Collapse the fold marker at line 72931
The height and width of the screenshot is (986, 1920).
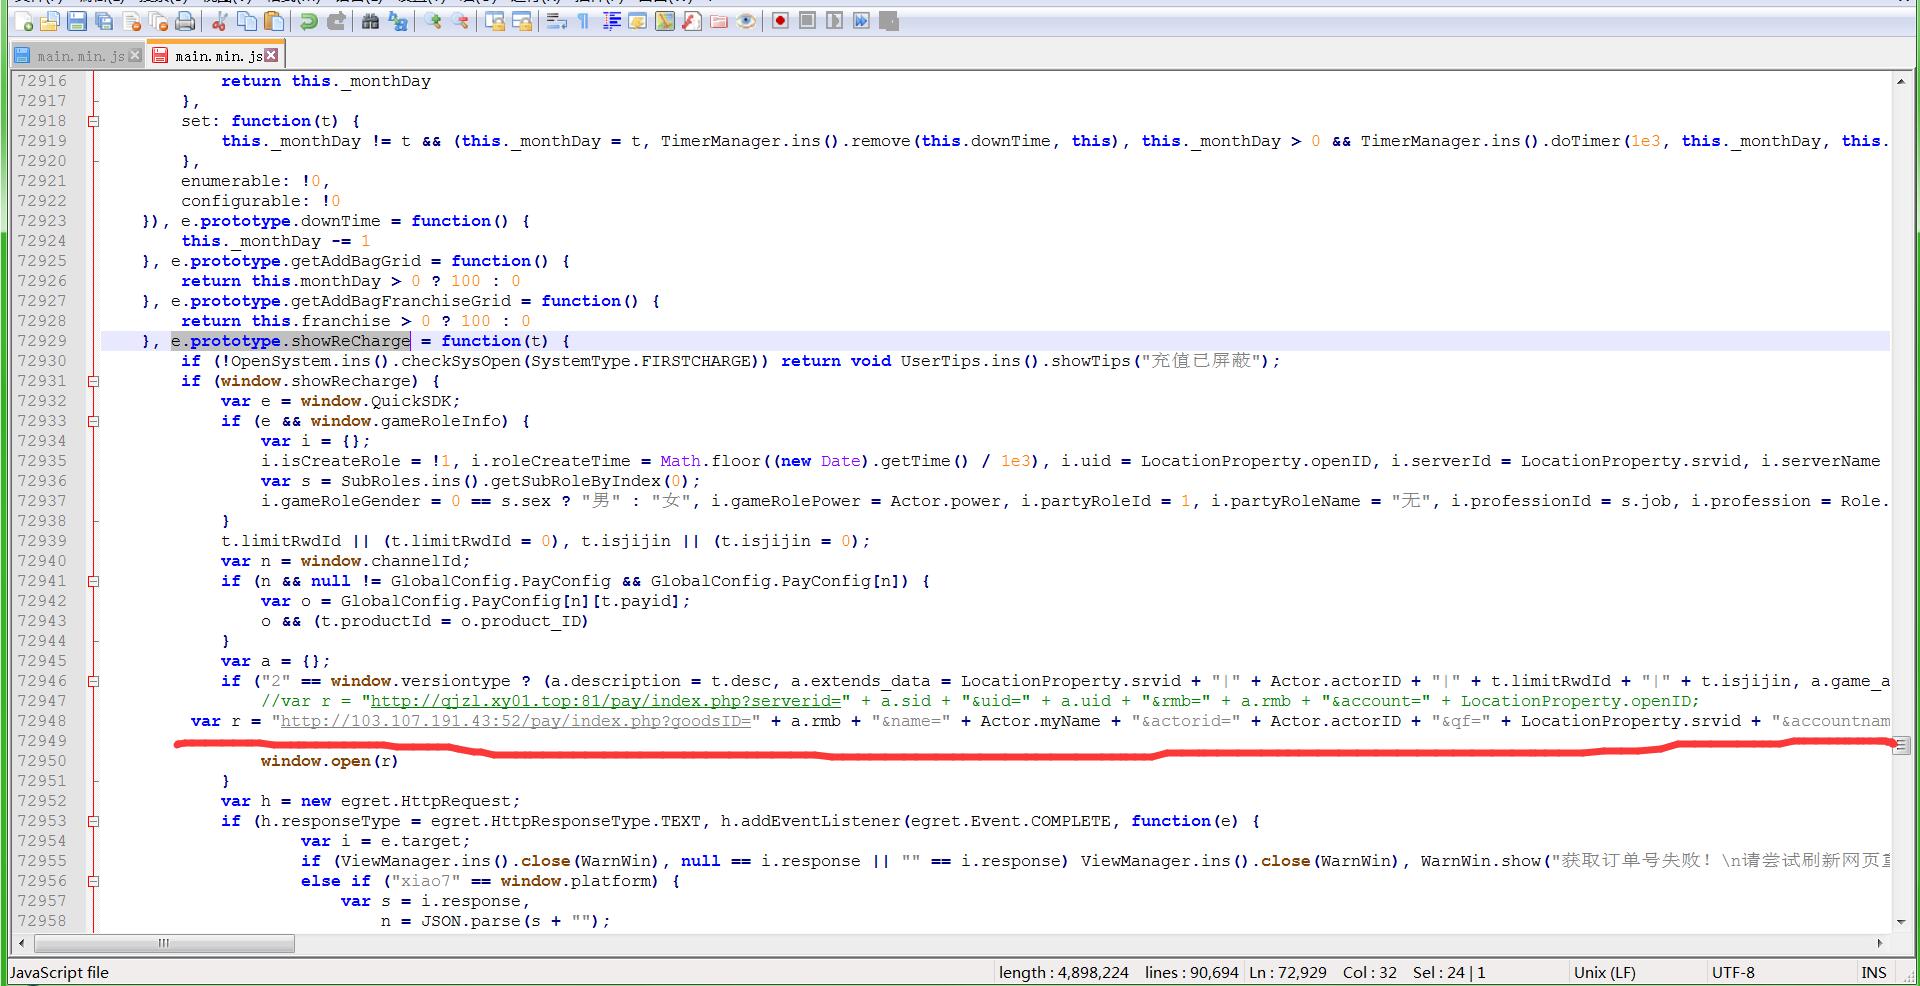(93, 381)
